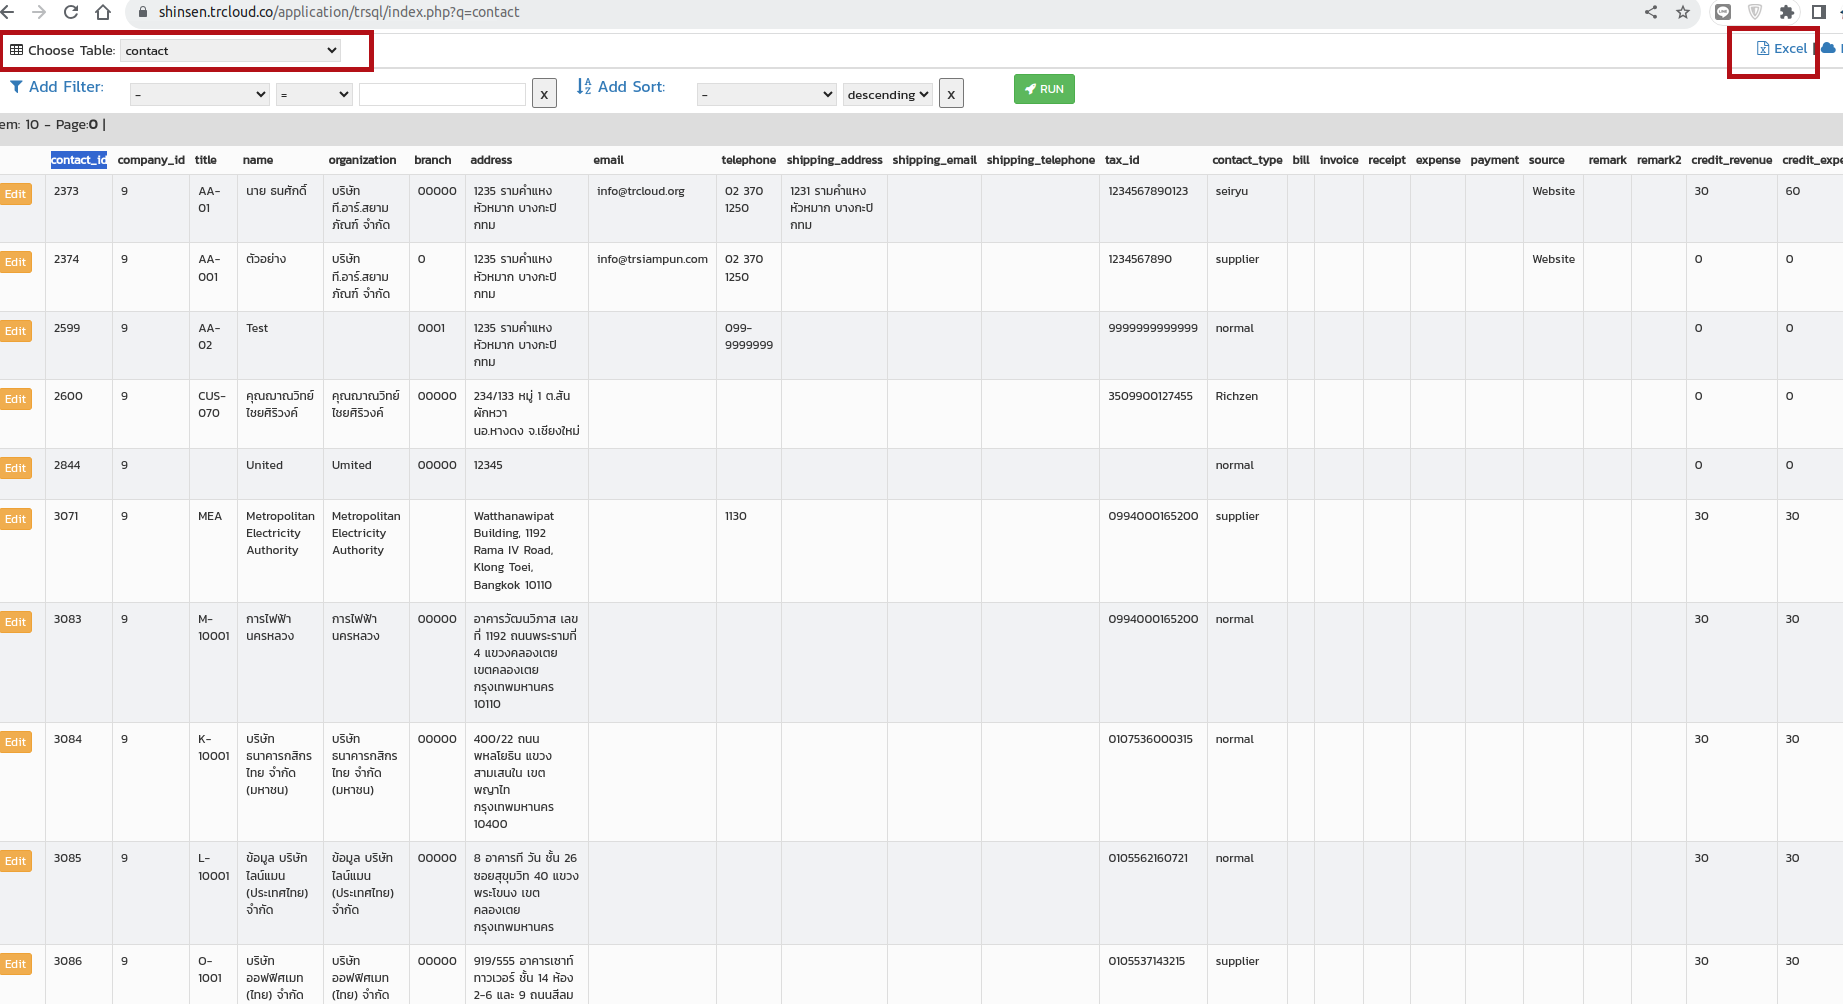Viewport: 1843px width, 1004px height.
Task: Click the Add Filter funnel icon
Action: point(16,87)
